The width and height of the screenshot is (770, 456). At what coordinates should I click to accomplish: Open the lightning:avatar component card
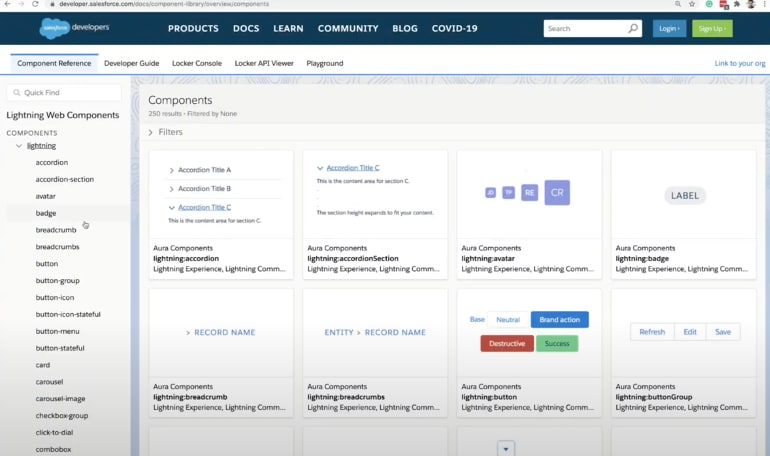click(x=529, y=215)
